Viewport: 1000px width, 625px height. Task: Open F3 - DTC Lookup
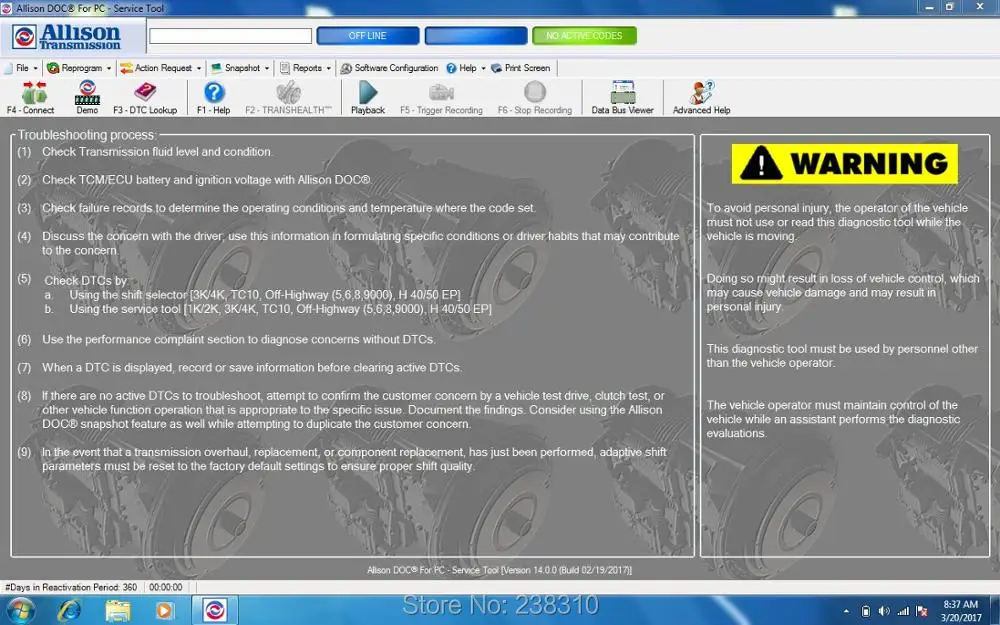point(145,98)
